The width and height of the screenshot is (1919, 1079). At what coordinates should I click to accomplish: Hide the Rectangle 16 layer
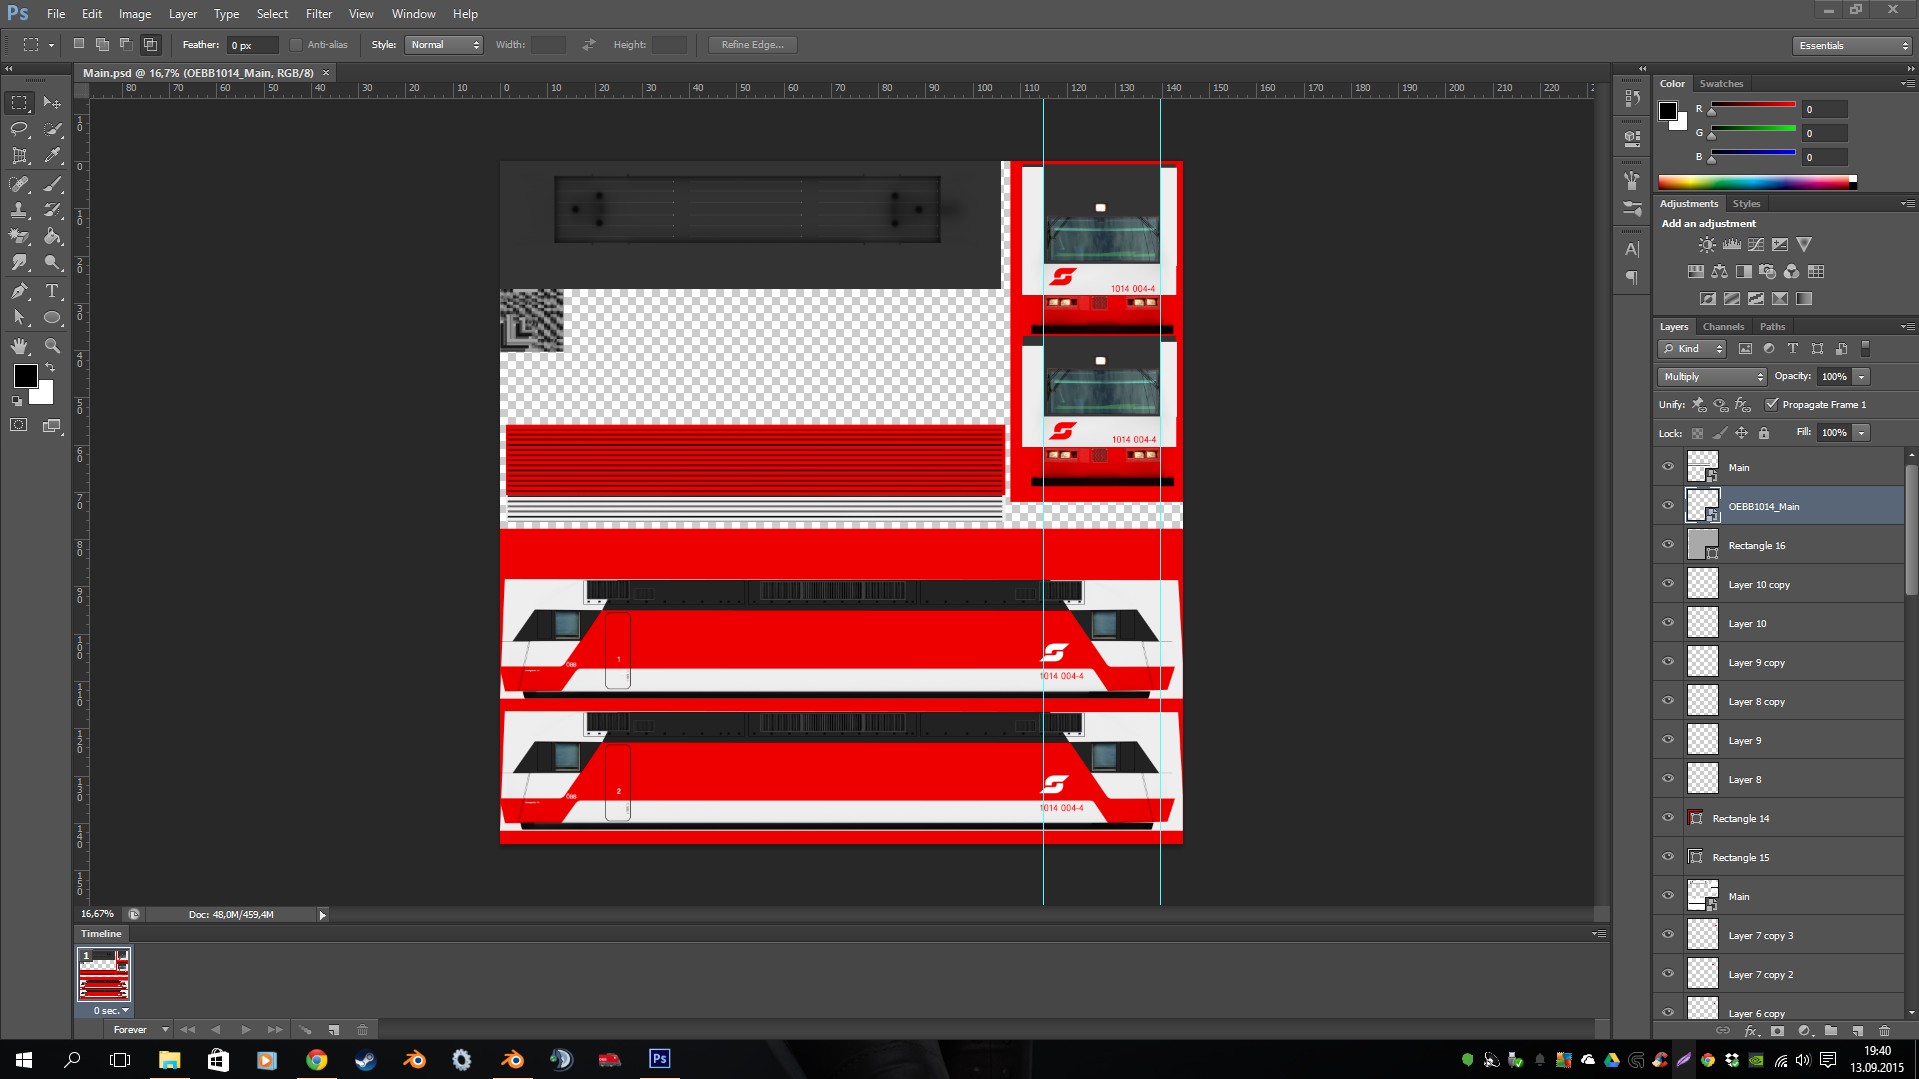1668,545
